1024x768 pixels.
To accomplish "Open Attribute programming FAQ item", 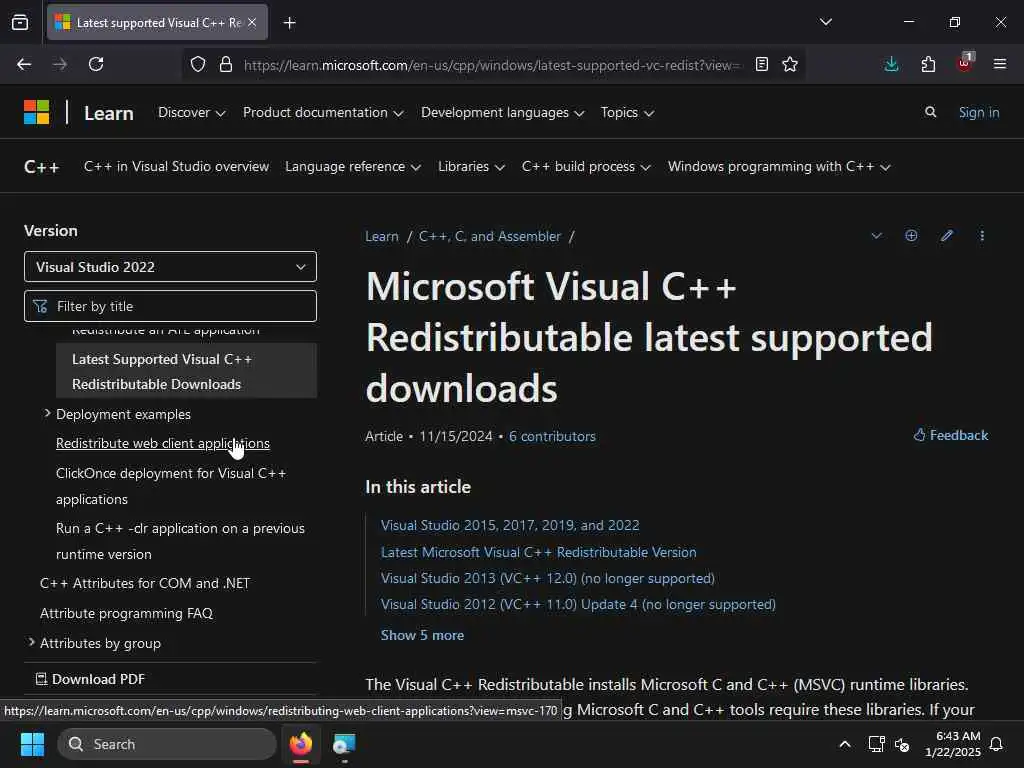I will [126, 613].
